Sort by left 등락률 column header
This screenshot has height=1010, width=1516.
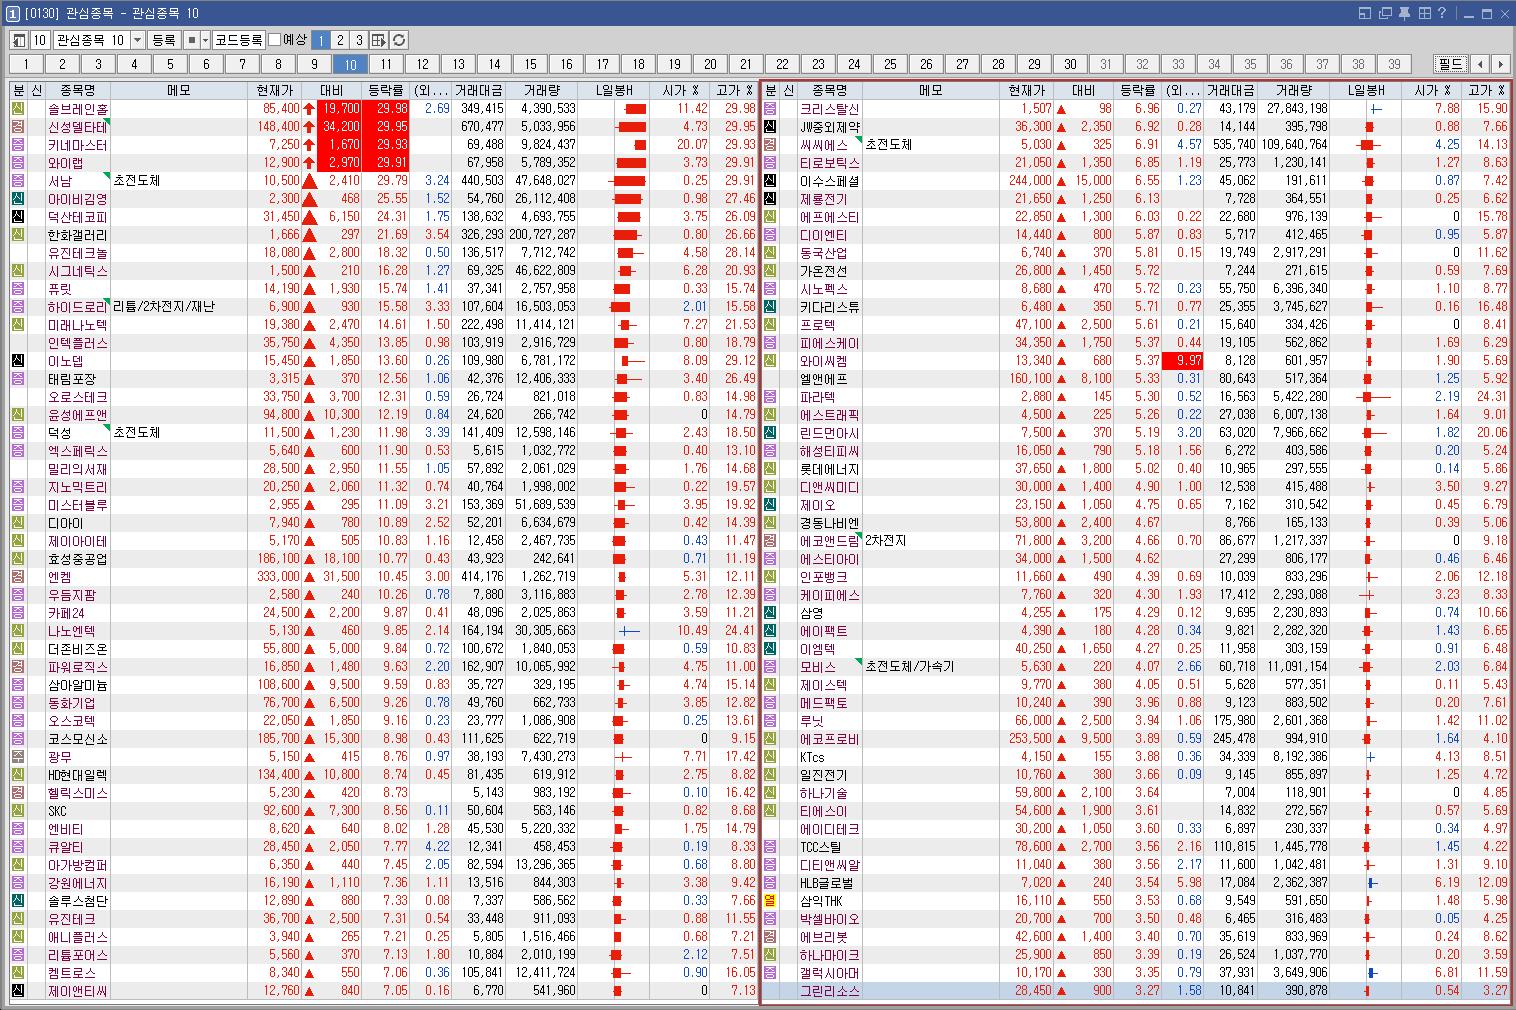click(386, 90)
